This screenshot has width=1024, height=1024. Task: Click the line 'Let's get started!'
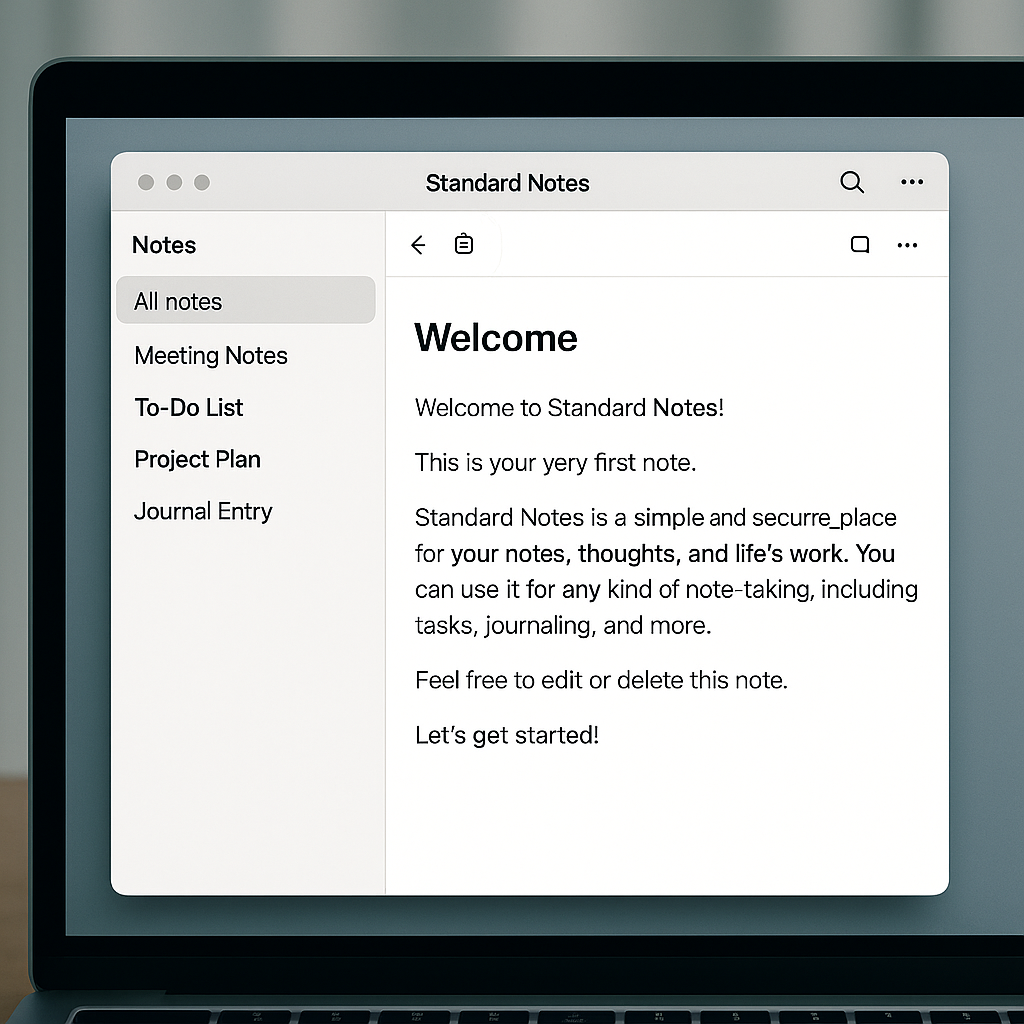coord(507,735)
